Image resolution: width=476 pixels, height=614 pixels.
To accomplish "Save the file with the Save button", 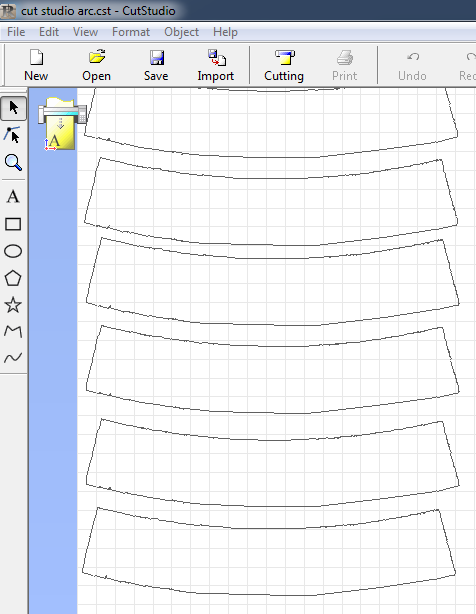I will [x=156, y=65].
